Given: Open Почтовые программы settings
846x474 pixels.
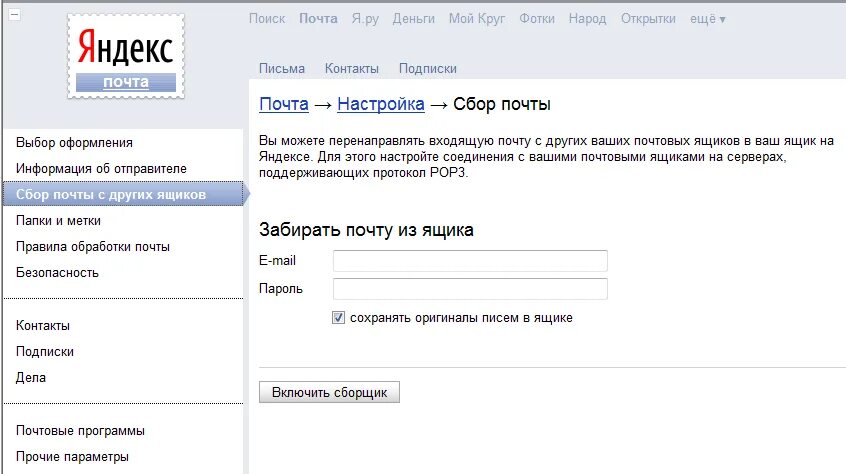Looking at the screenshot, I should coord(80,431).
